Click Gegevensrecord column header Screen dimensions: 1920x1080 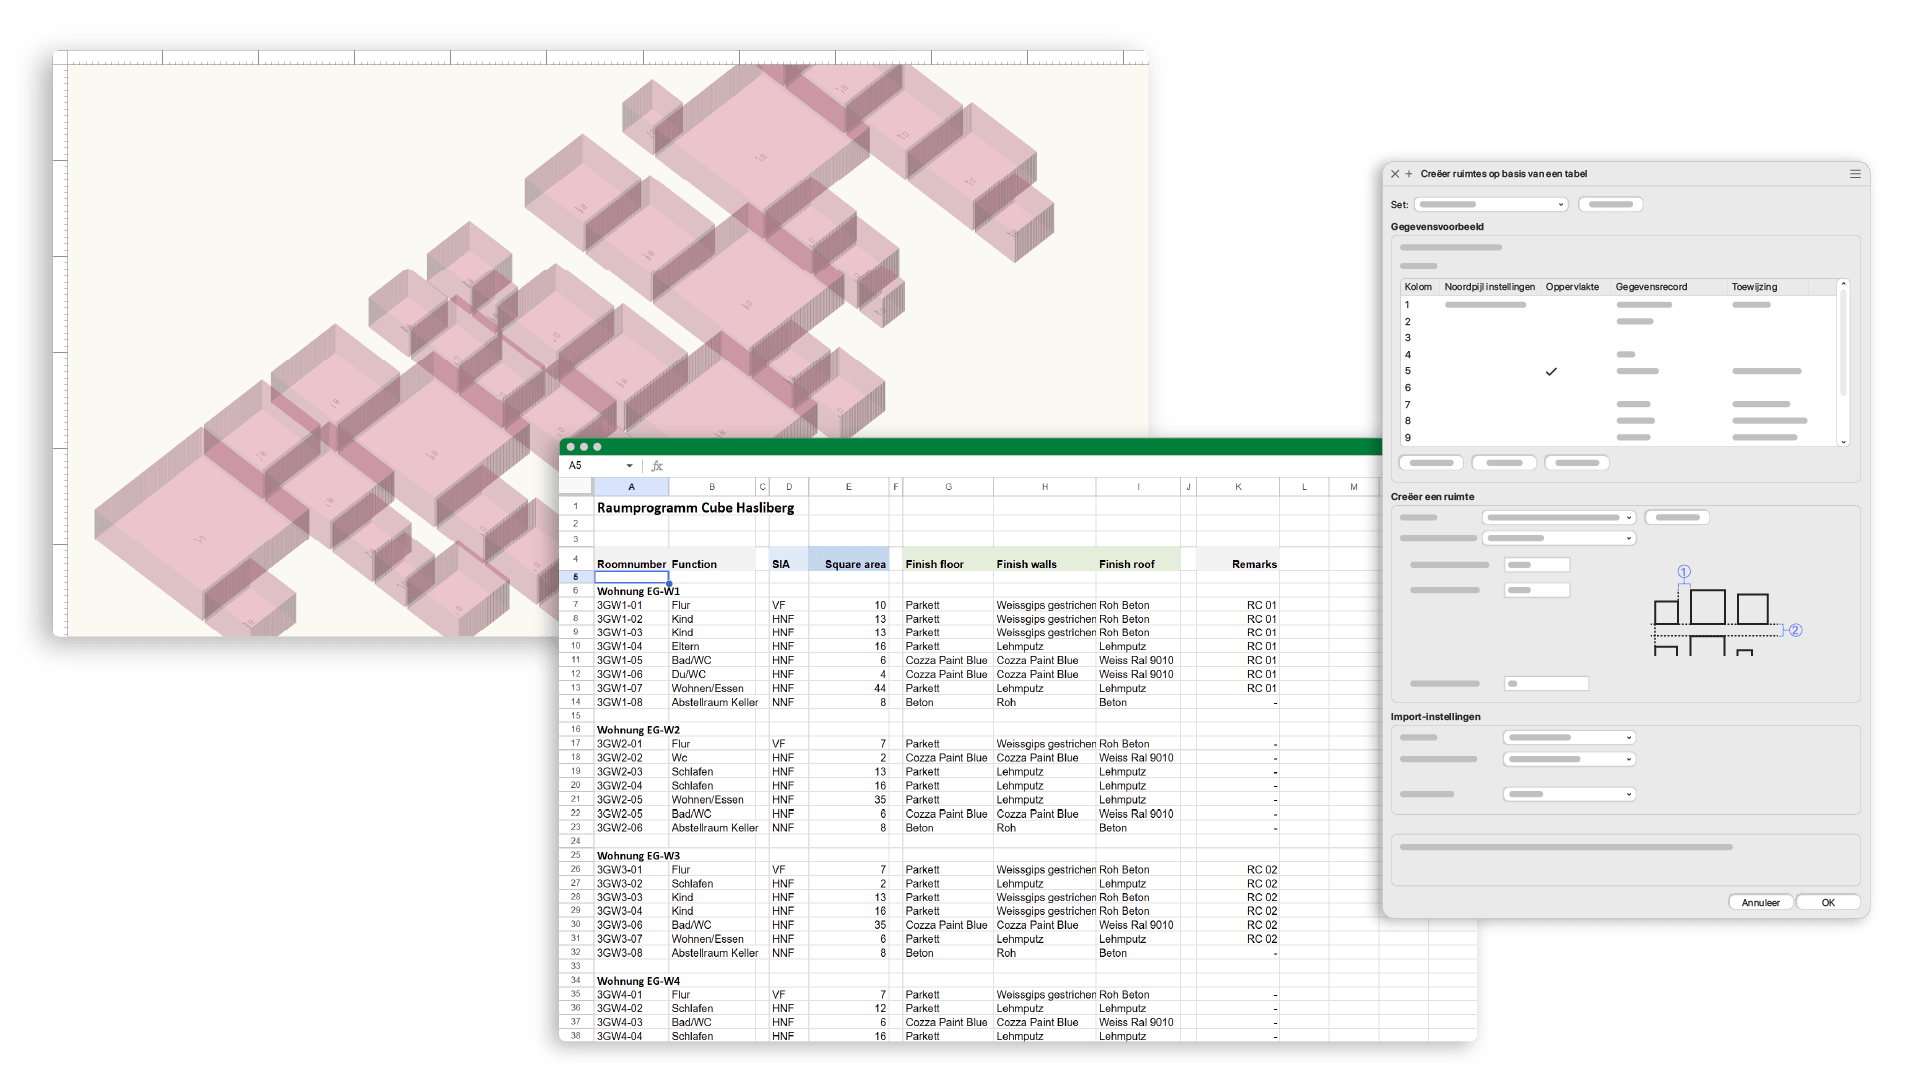1651,287
